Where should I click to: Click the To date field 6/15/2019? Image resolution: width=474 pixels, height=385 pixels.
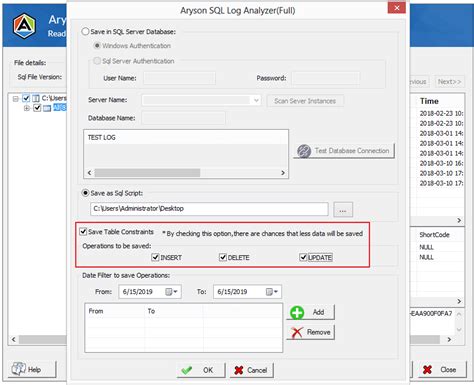pyautogui.click(x=247, y=292)
